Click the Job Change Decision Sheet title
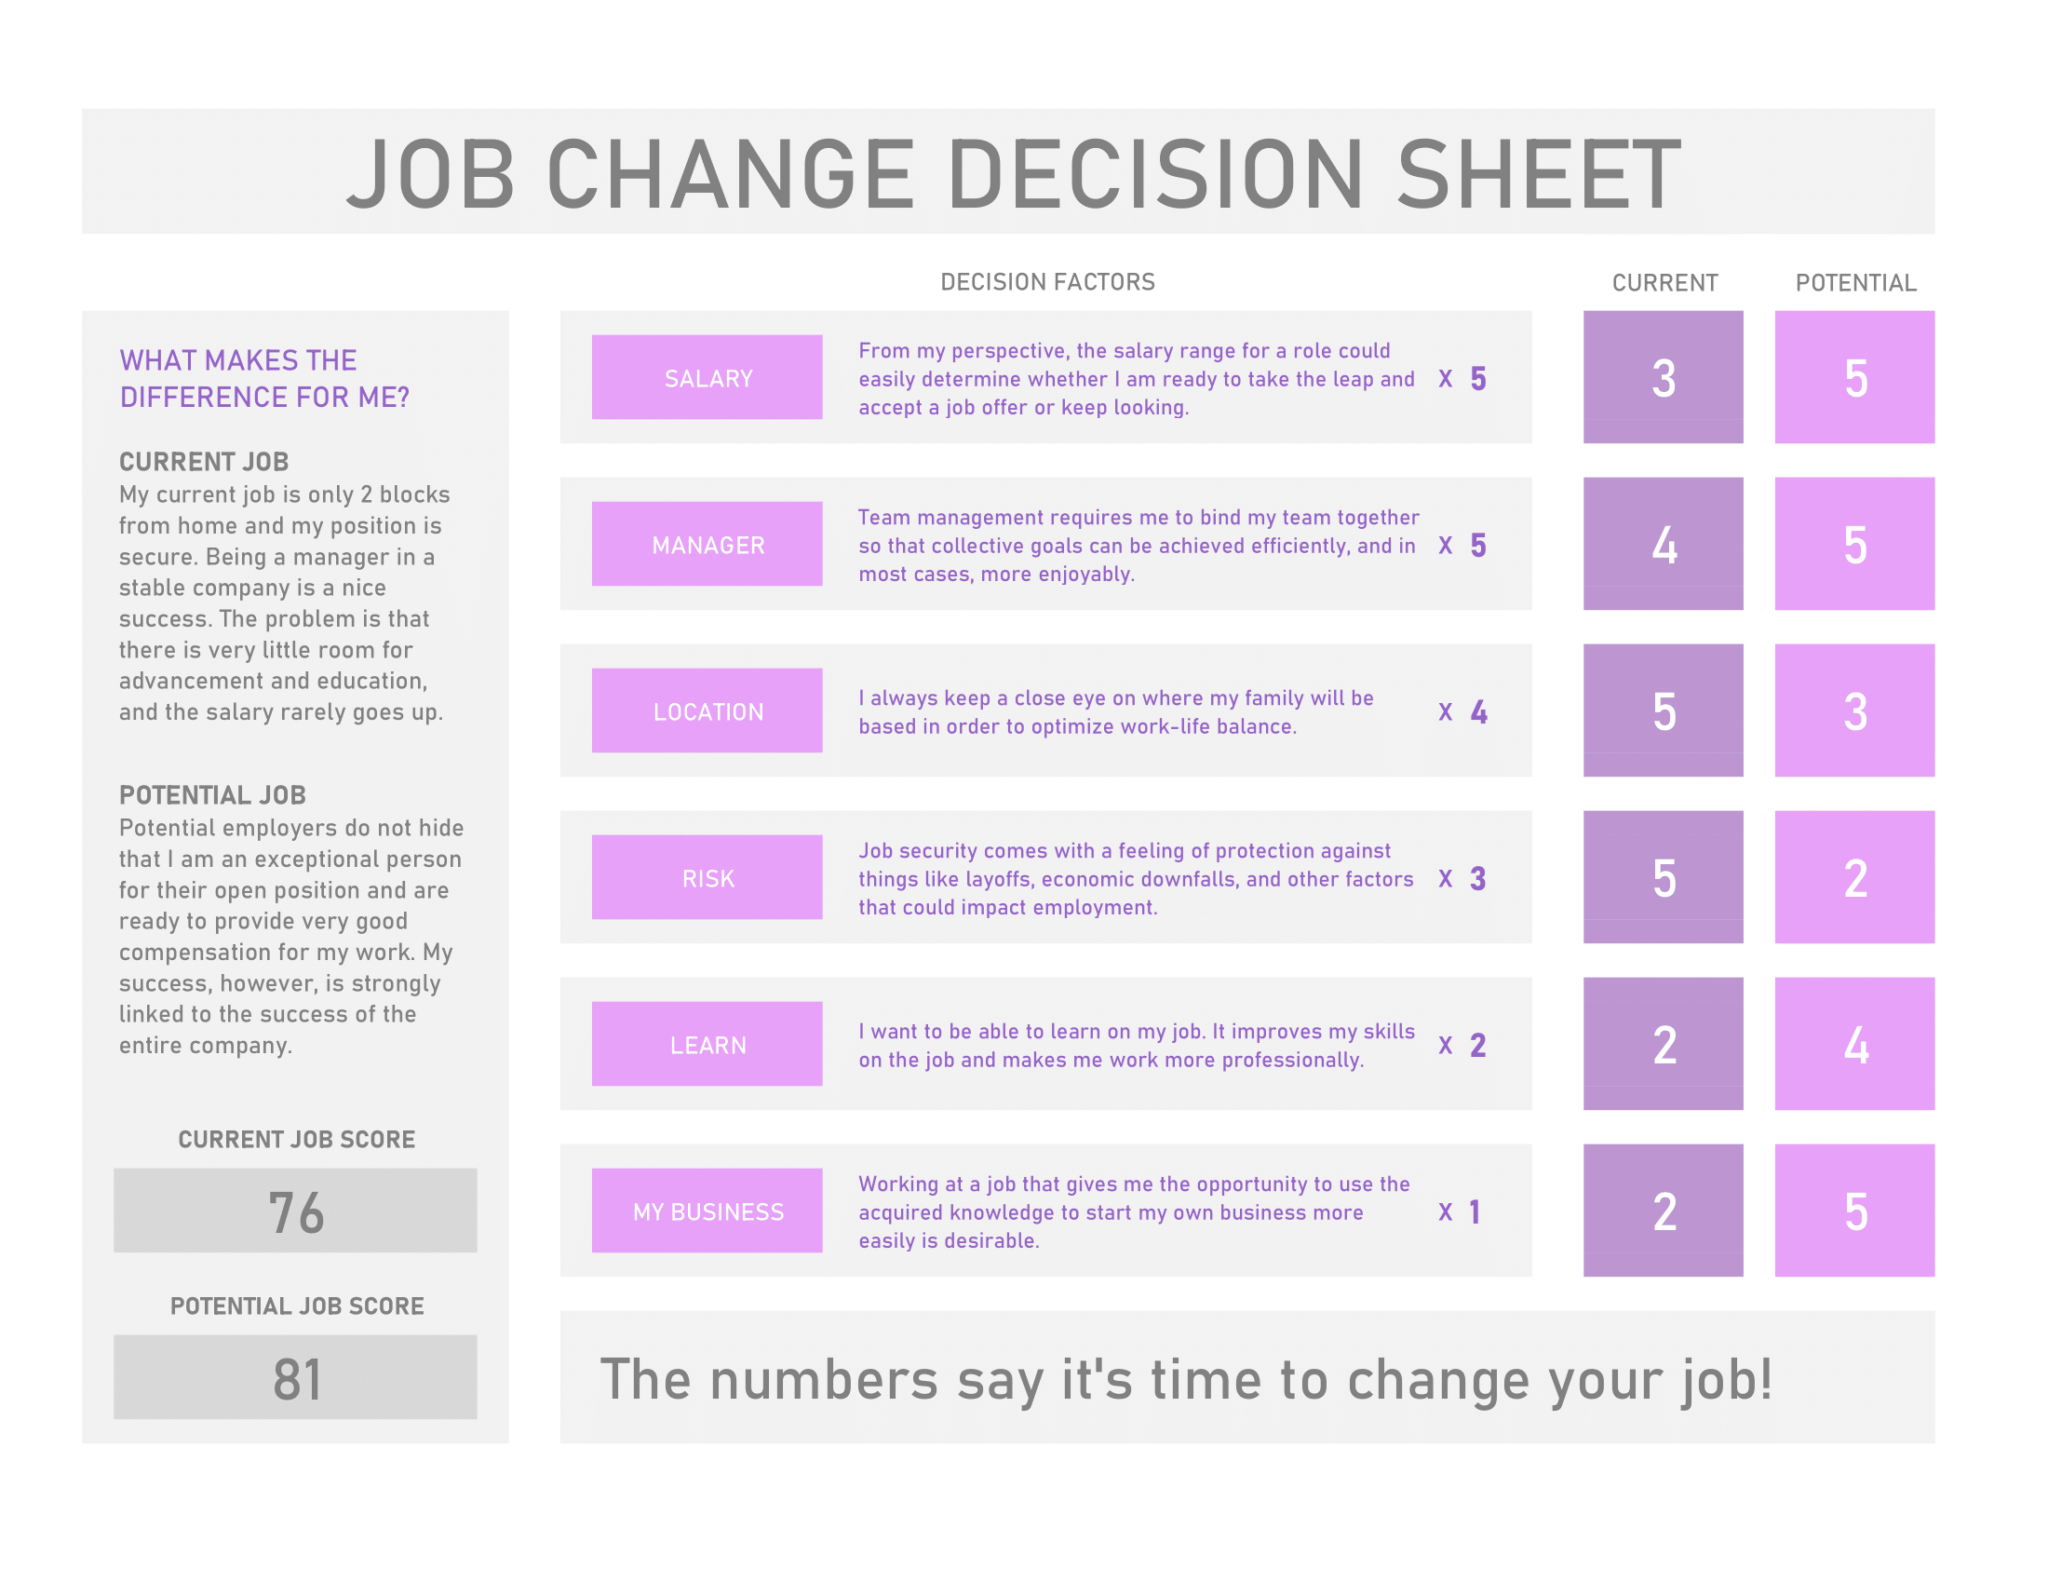The width and height of the screenshot is (2048, 1583). tap(1013, 173)
